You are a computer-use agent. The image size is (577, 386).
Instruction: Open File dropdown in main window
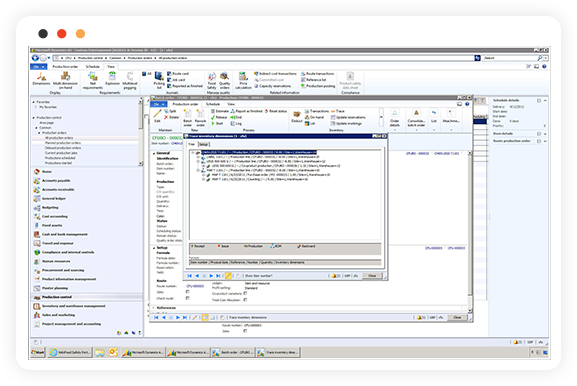point(38,67)
